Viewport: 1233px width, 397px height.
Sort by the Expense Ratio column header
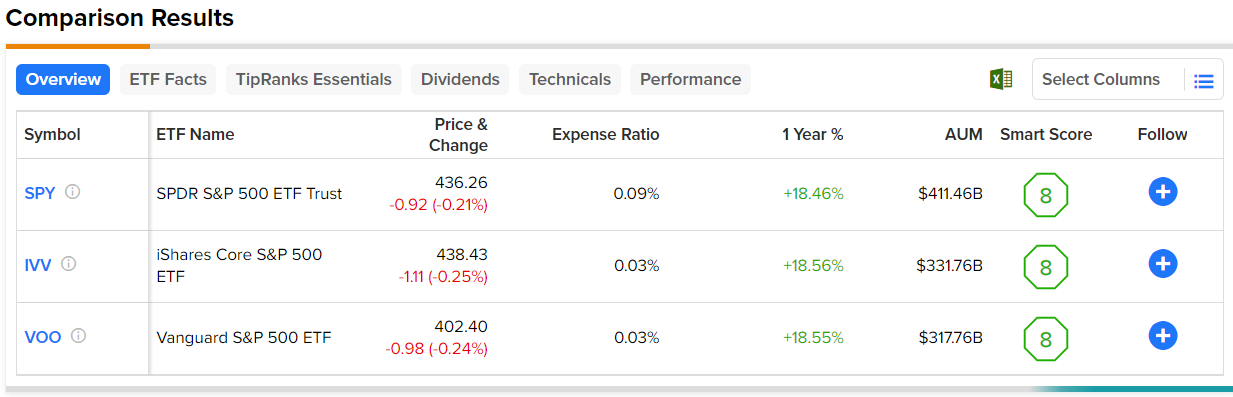(x=605, y=134)
